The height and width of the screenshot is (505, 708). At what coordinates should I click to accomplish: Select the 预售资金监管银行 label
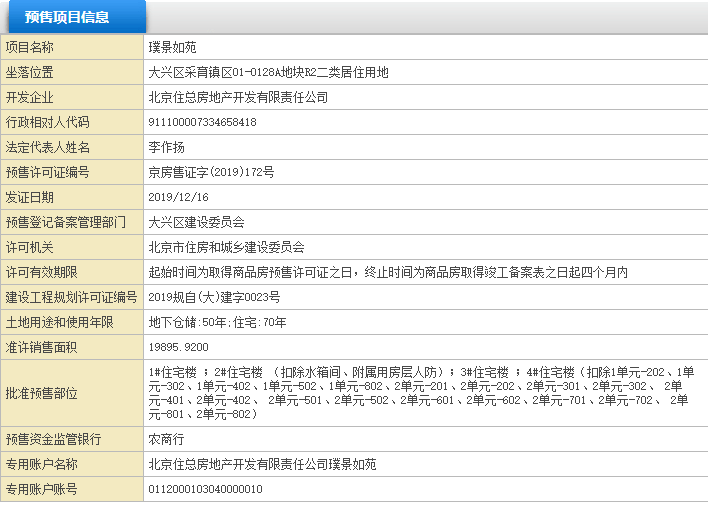click(x=53, y=439)
